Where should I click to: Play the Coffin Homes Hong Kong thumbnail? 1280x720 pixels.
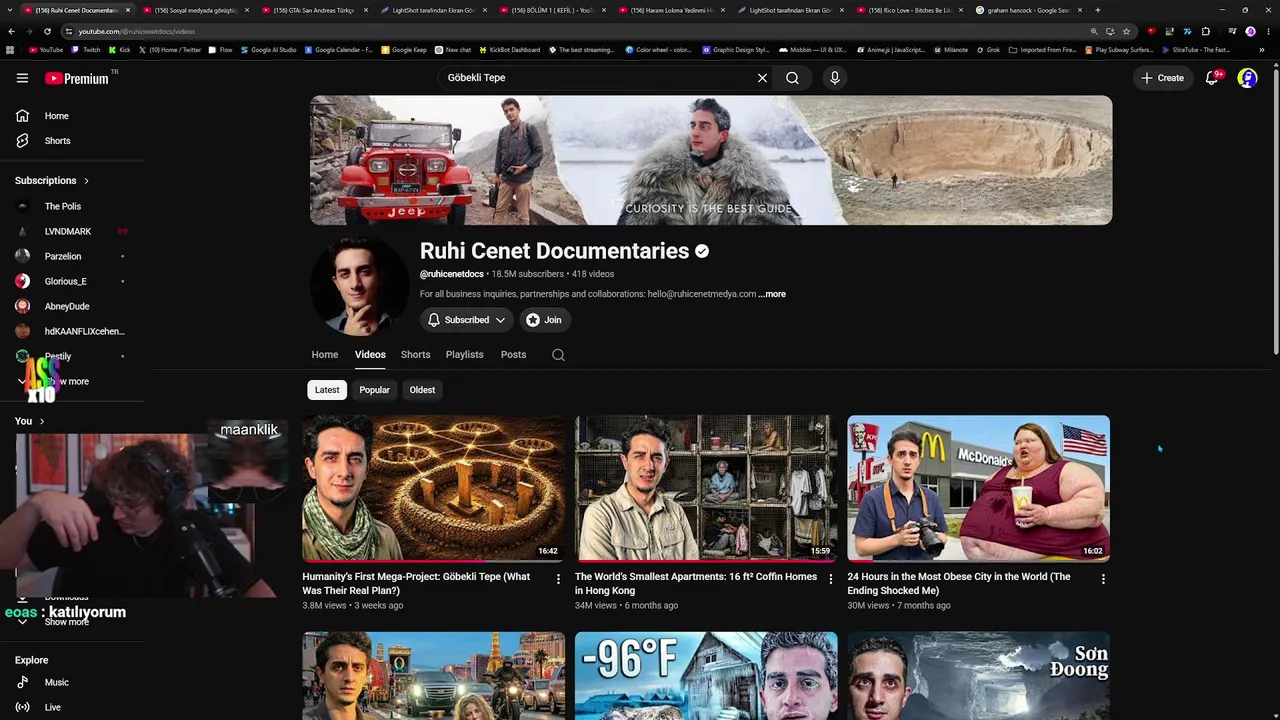(706, 488)
